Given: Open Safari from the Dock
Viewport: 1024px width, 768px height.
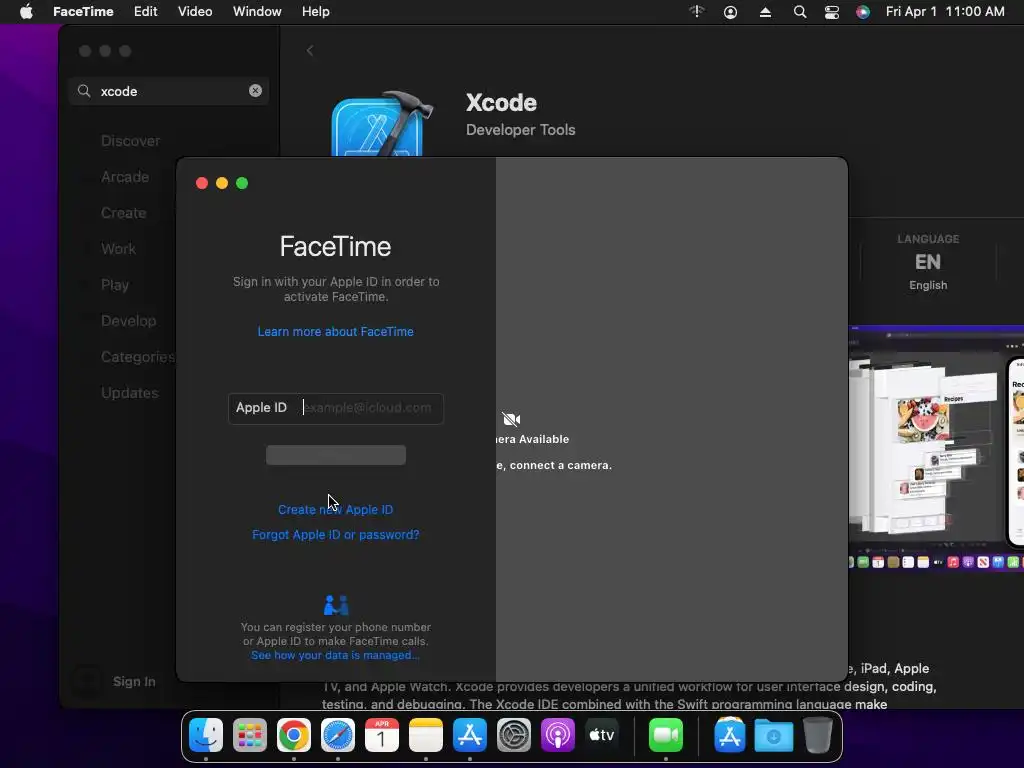Looking at the screenshot, I should click(x=338, y=735).
